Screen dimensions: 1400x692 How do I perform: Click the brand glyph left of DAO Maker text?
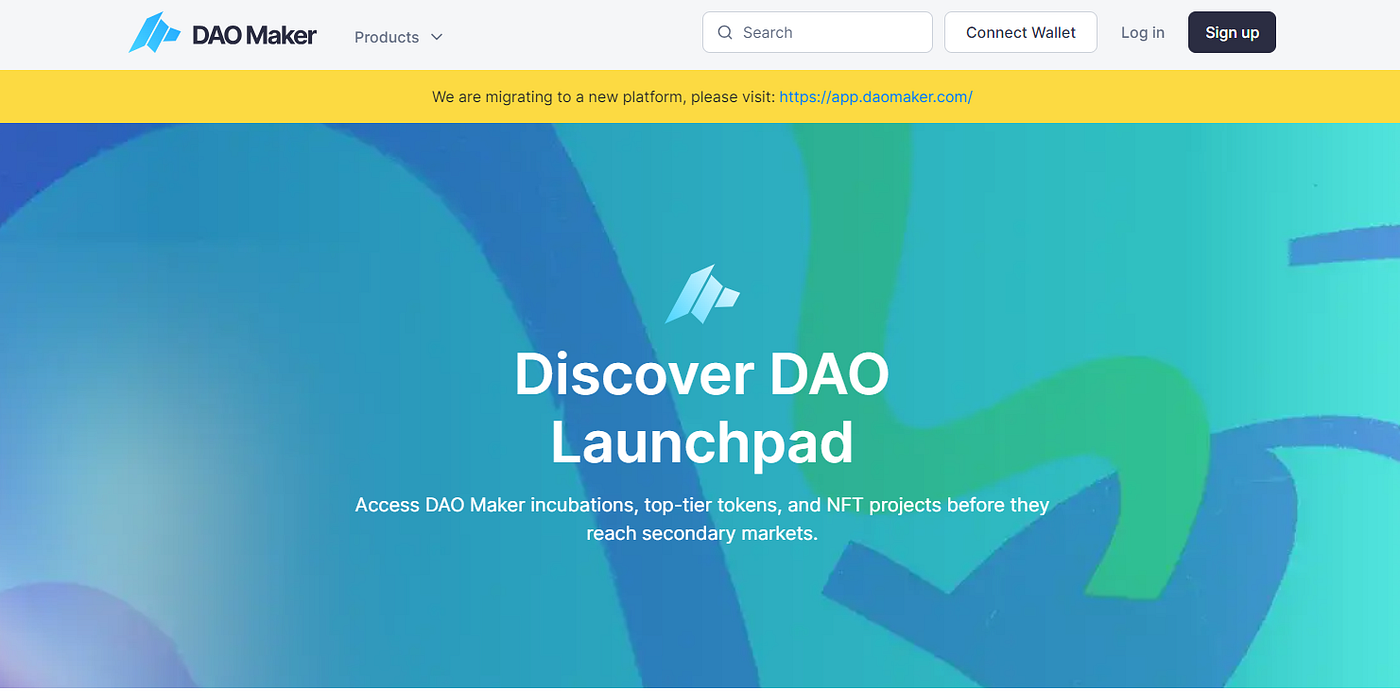click(x=156, y=32)
